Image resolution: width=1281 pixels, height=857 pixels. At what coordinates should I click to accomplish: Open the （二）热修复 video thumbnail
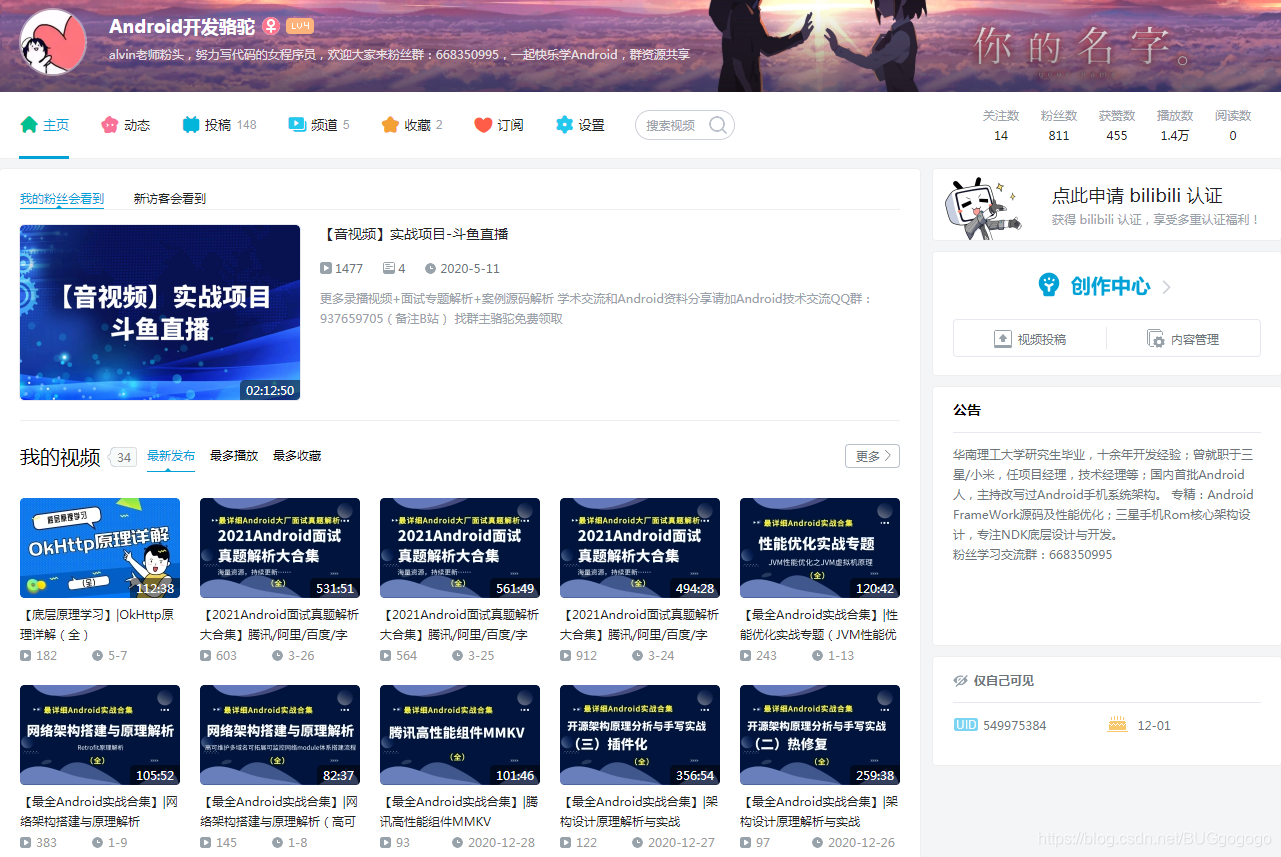click(x=820, y=735)
